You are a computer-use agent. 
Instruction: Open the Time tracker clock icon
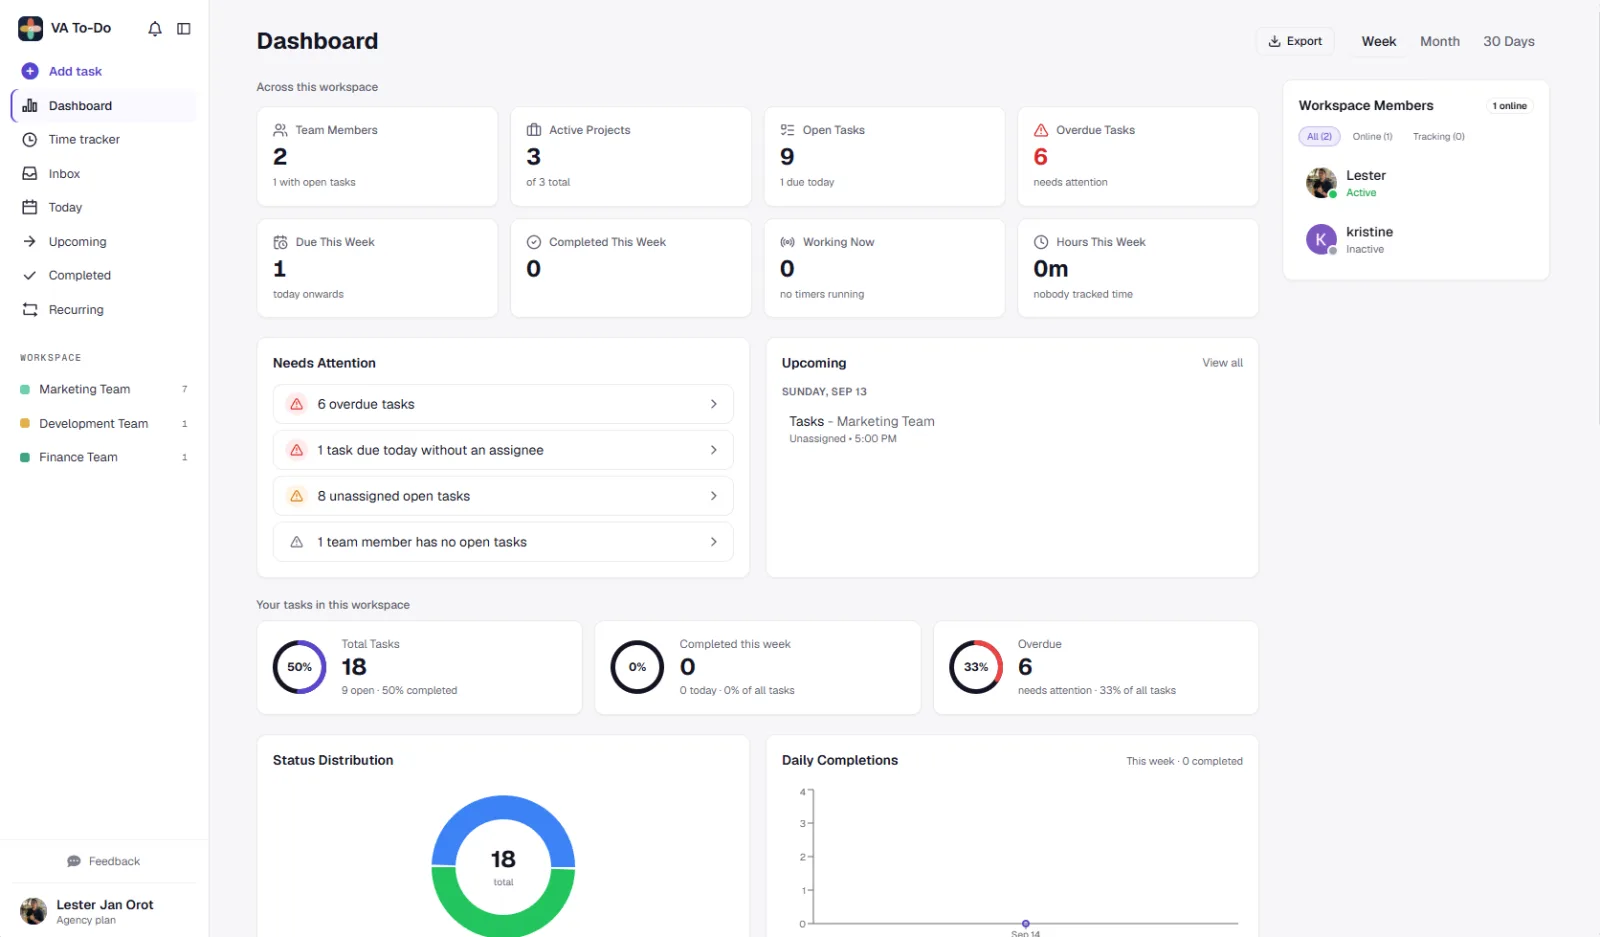pos(30,140)
